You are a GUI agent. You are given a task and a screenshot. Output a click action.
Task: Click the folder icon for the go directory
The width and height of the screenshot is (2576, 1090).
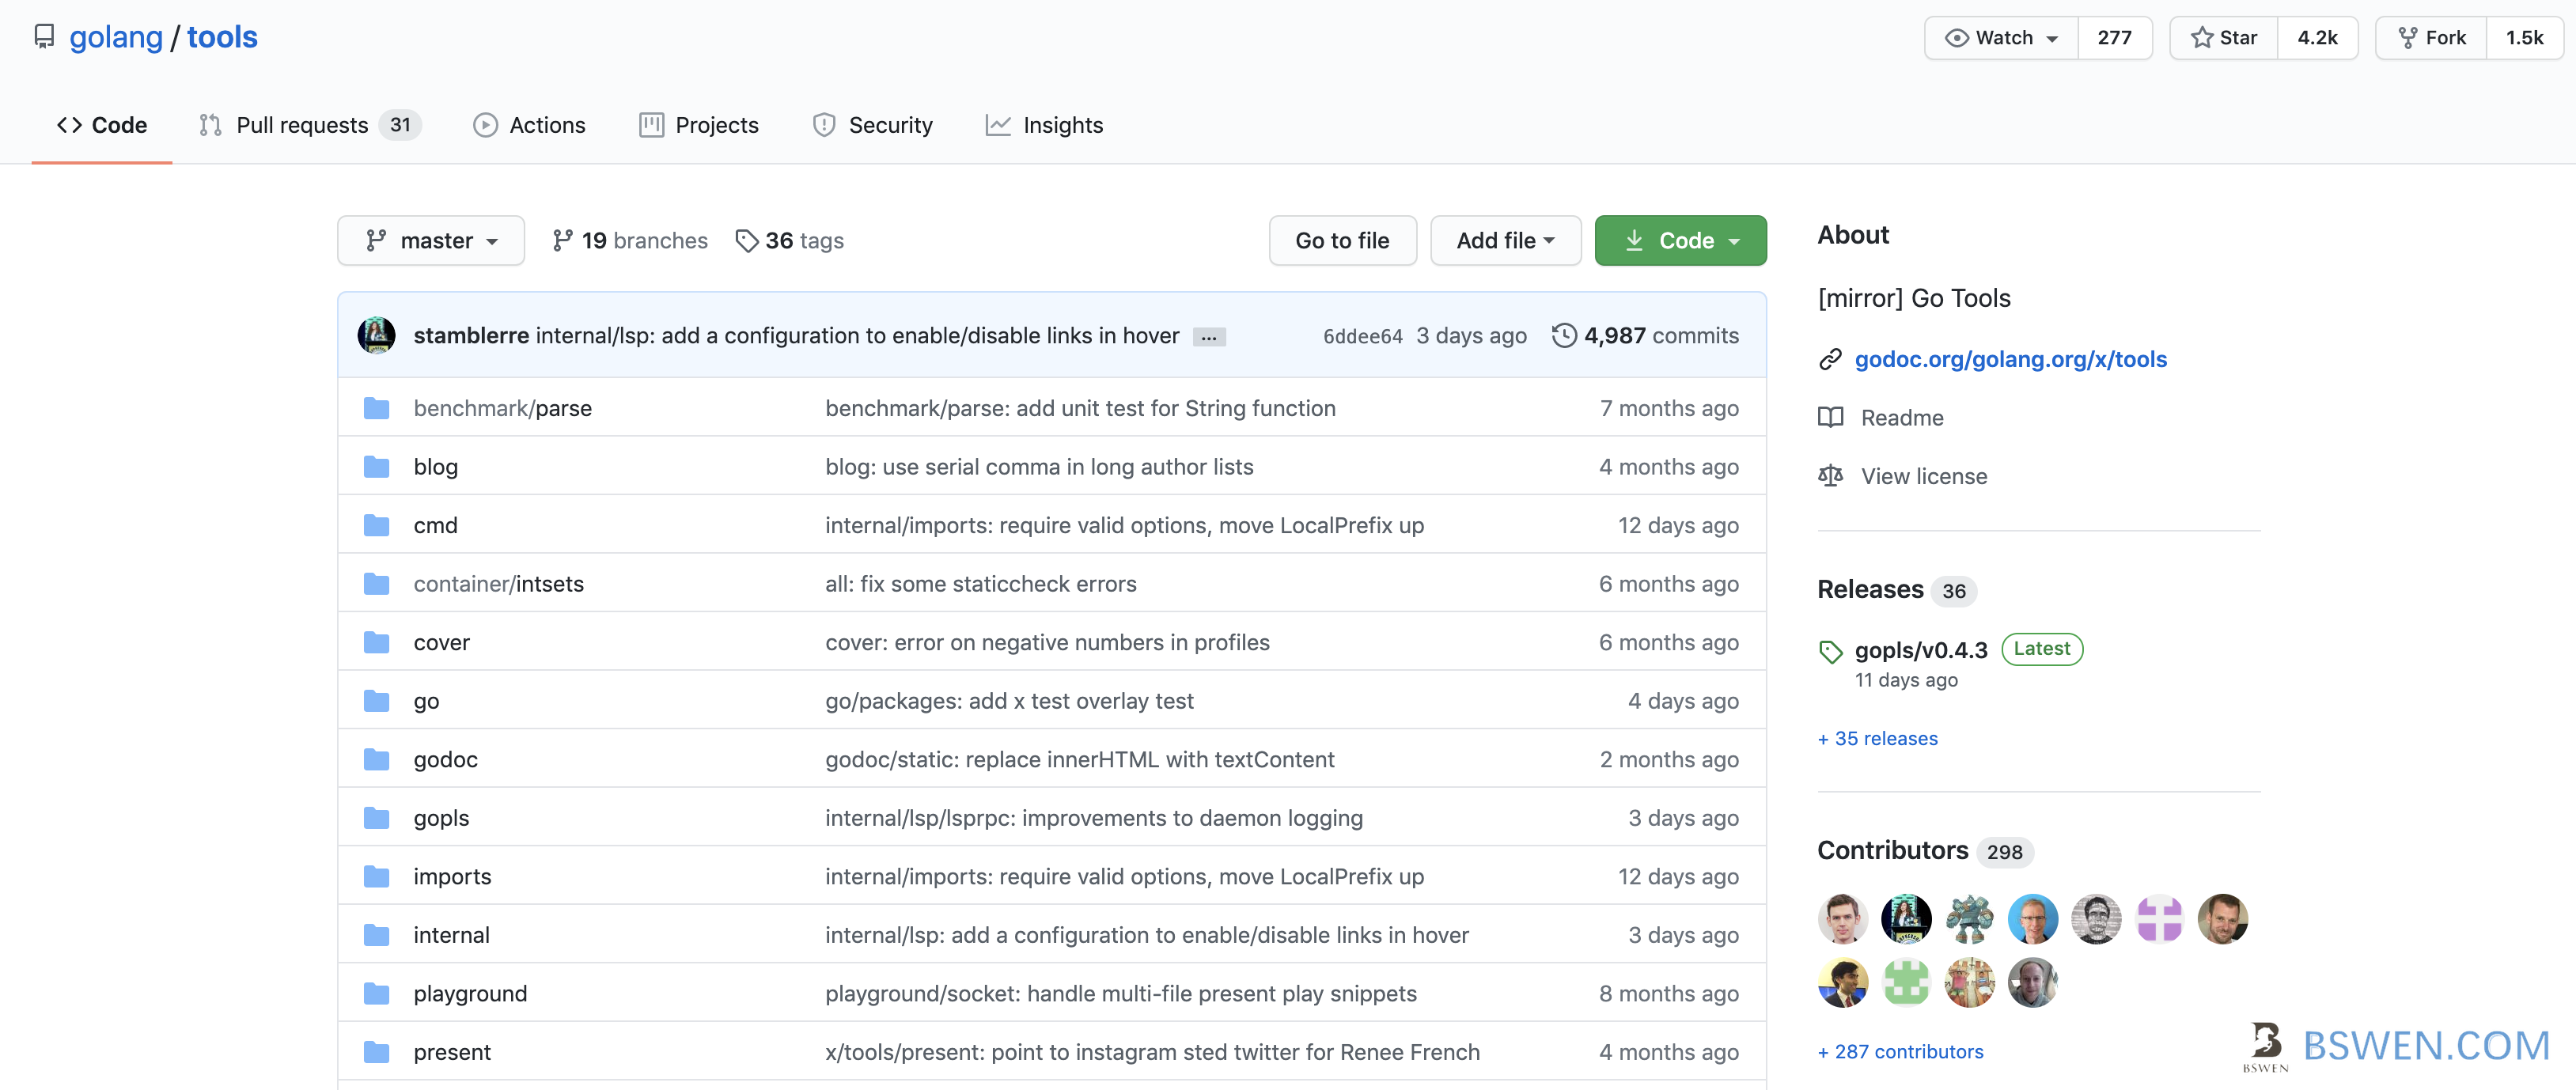[376, 701]
